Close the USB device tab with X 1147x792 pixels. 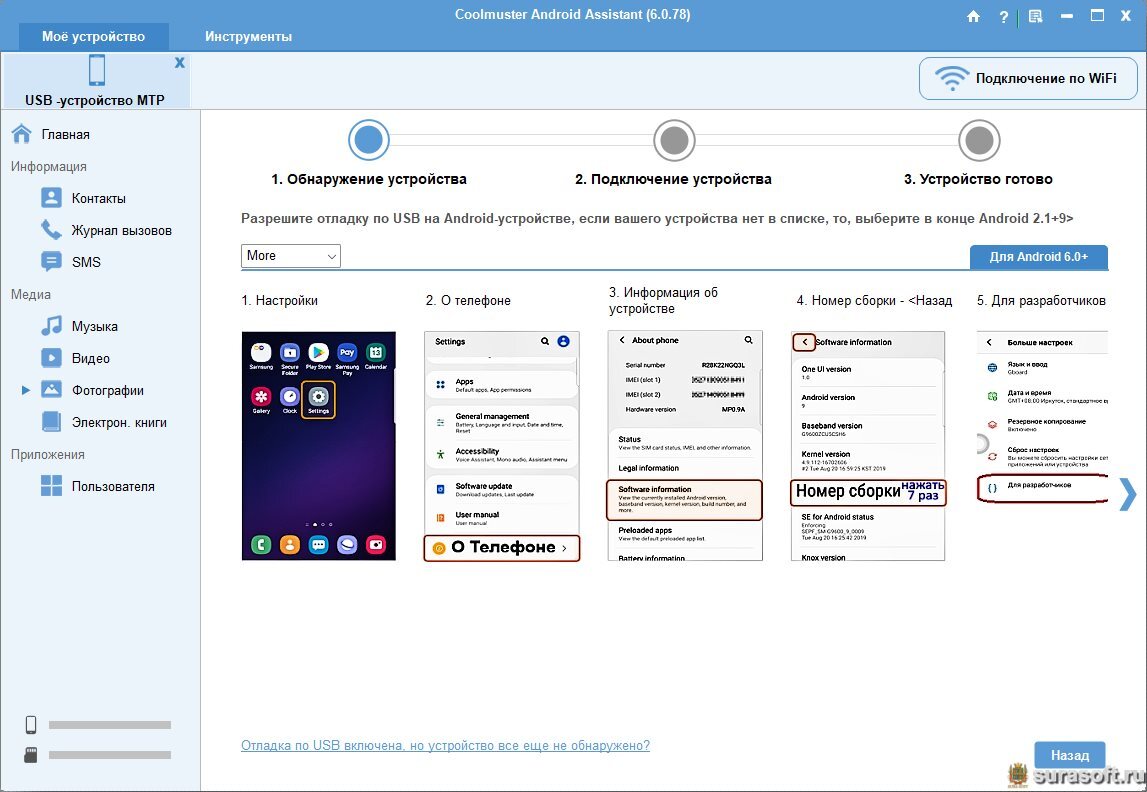coord(179,63)
